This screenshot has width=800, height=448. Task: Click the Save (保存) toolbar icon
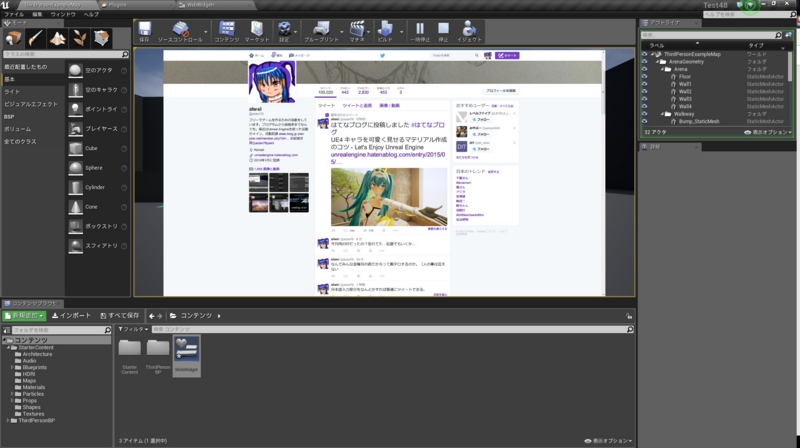[x=145, y=32]
